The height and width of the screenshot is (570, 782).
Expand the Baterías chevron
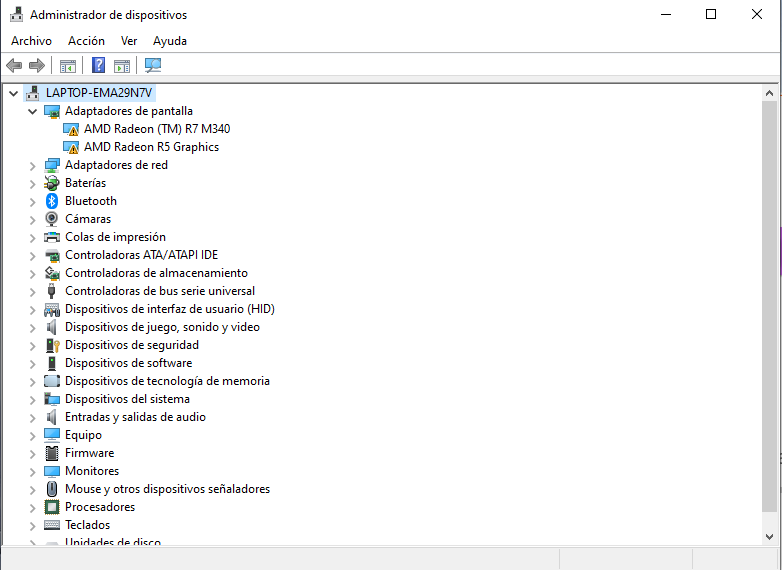pyautogui.click(x=32, y=184)
